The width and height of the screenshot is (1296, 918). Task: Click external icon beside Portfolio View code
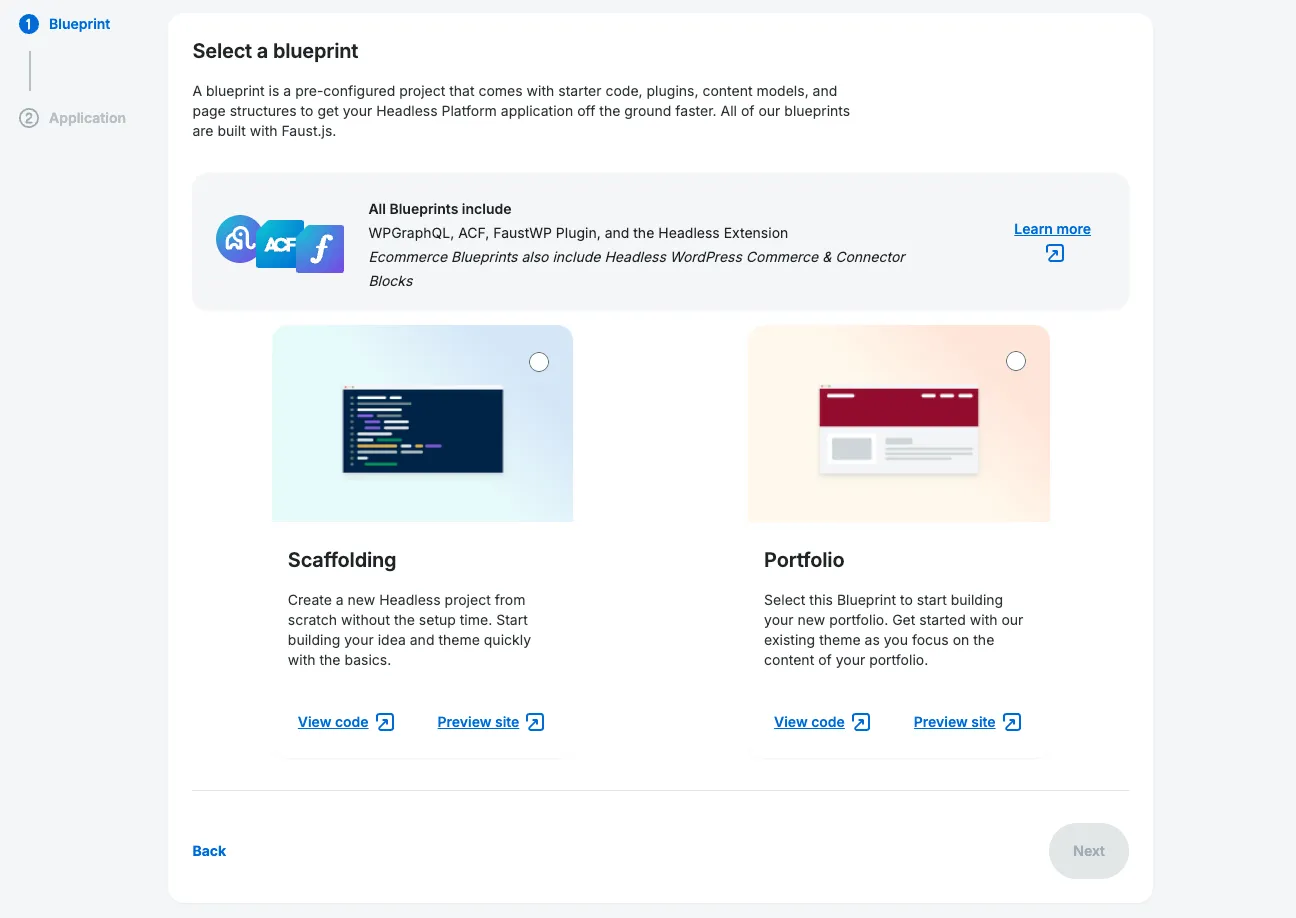point(861,722)
